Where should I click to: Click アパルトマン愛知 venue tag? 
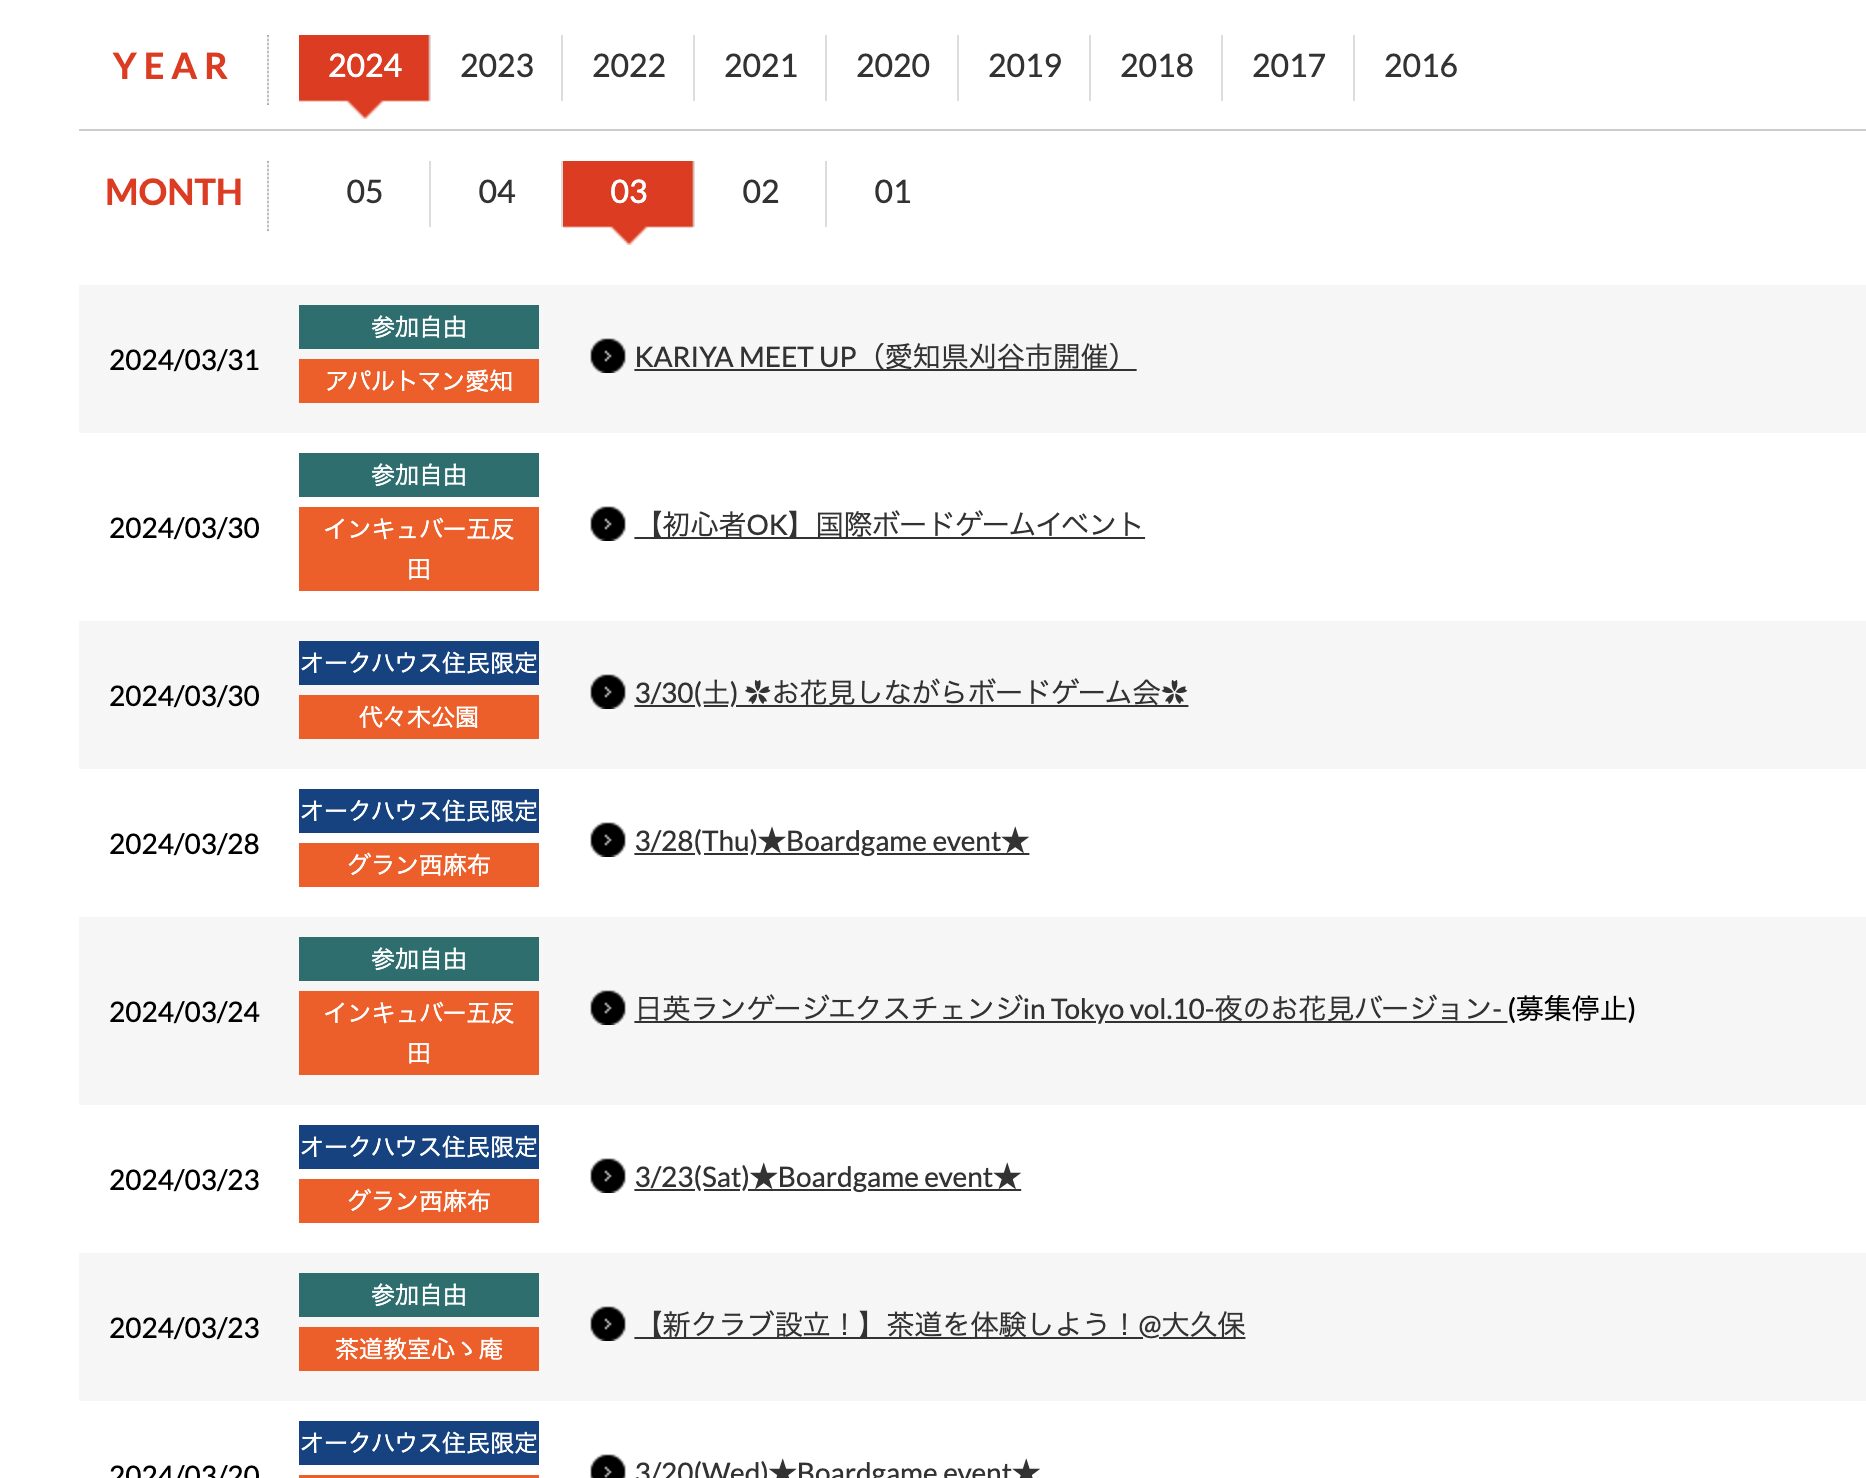(419, 381)
